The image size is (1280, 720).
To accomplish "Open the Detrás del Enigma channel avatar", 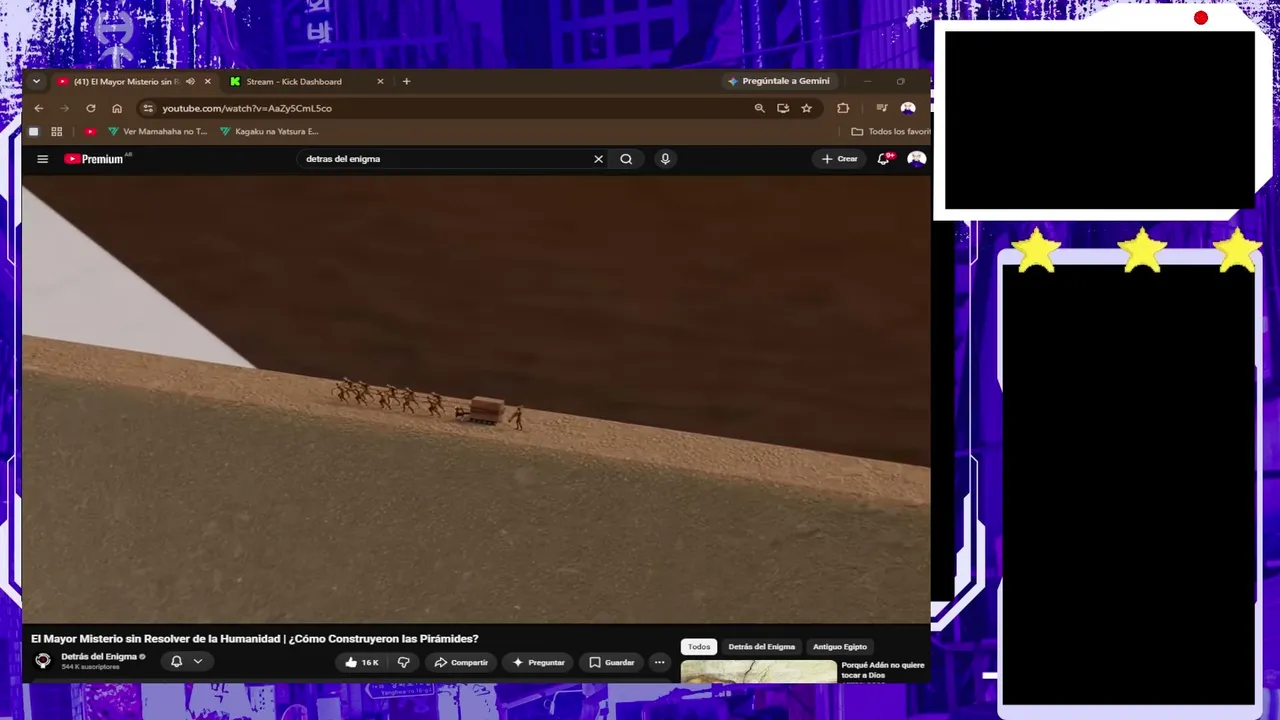I will tap(43, 661).
